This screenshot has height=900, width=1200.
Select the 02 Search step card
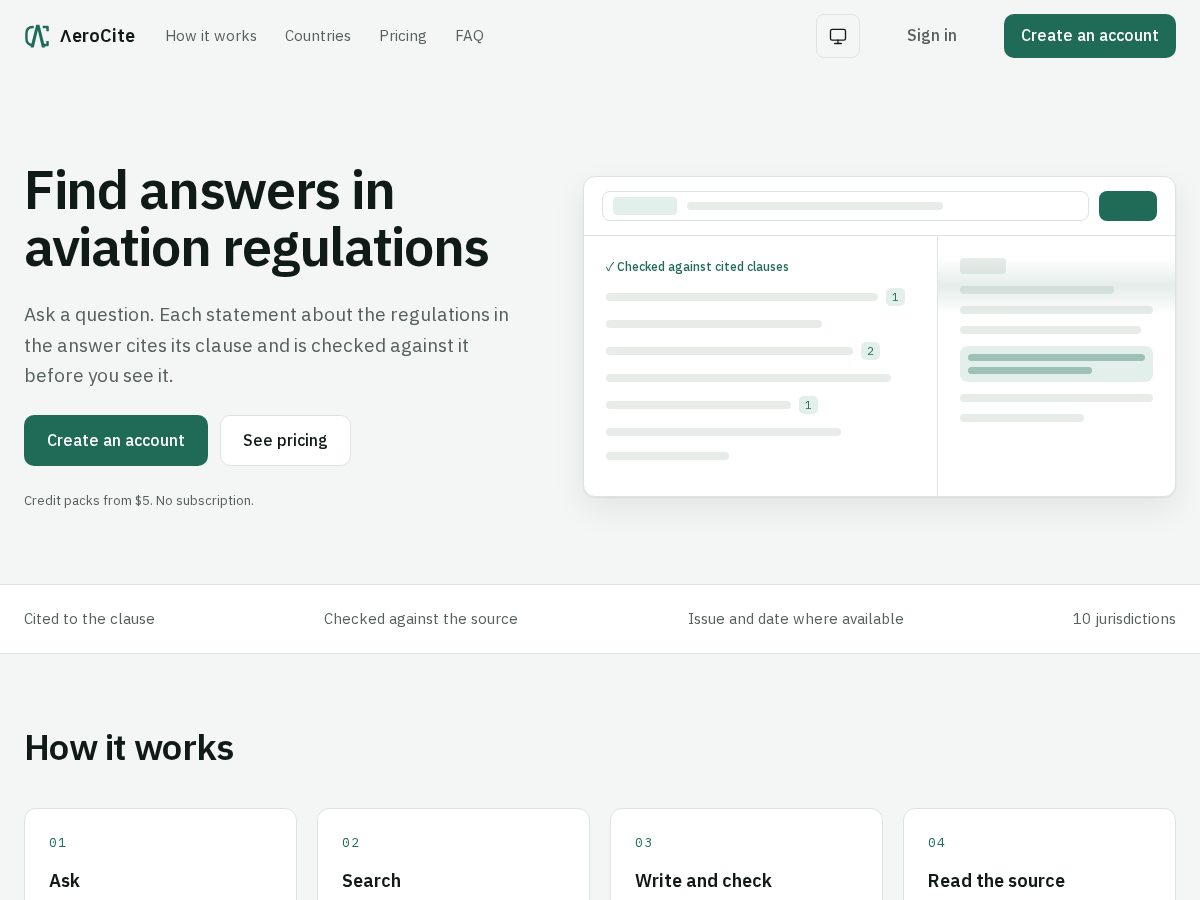(x=453, y=855)
